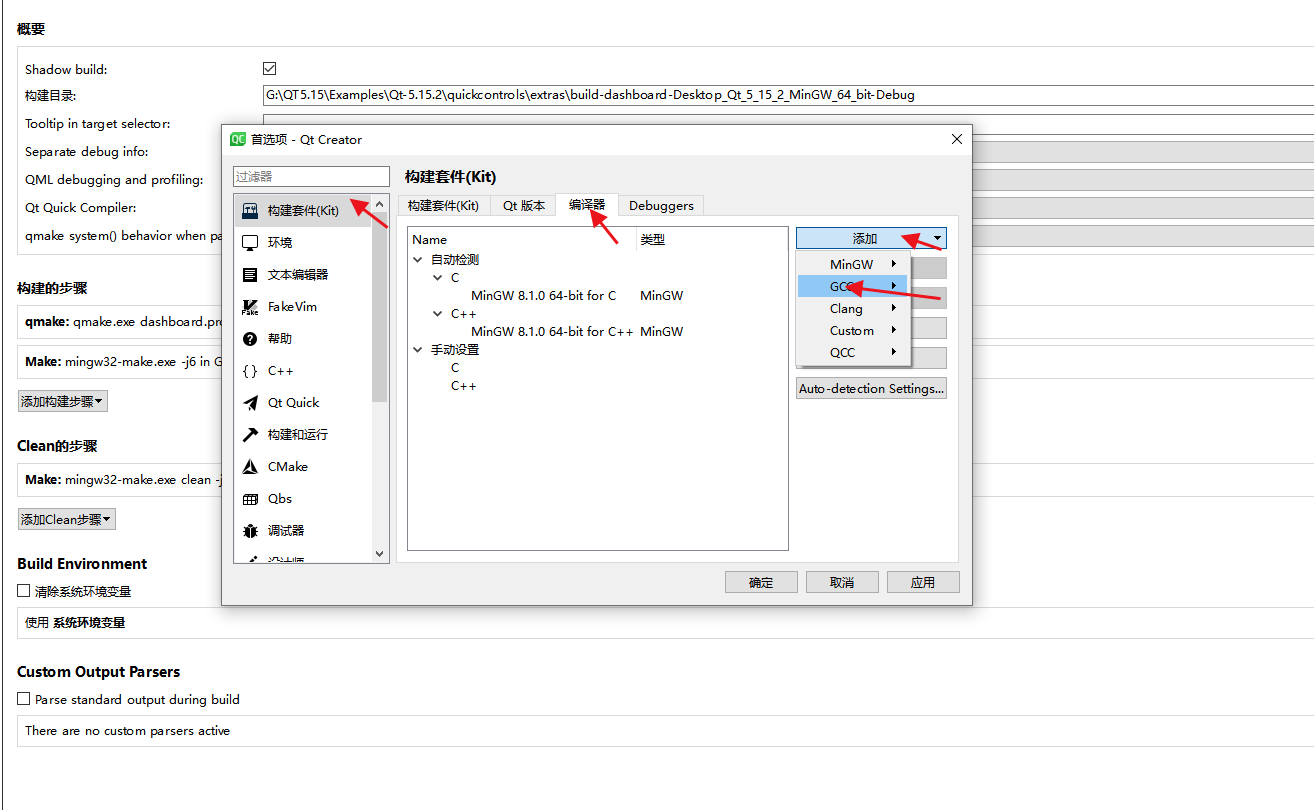Image resolution: width=1314 pixels, height=810 pixels.
Task: Close the Preferences dialog
Action: (956, 139)
